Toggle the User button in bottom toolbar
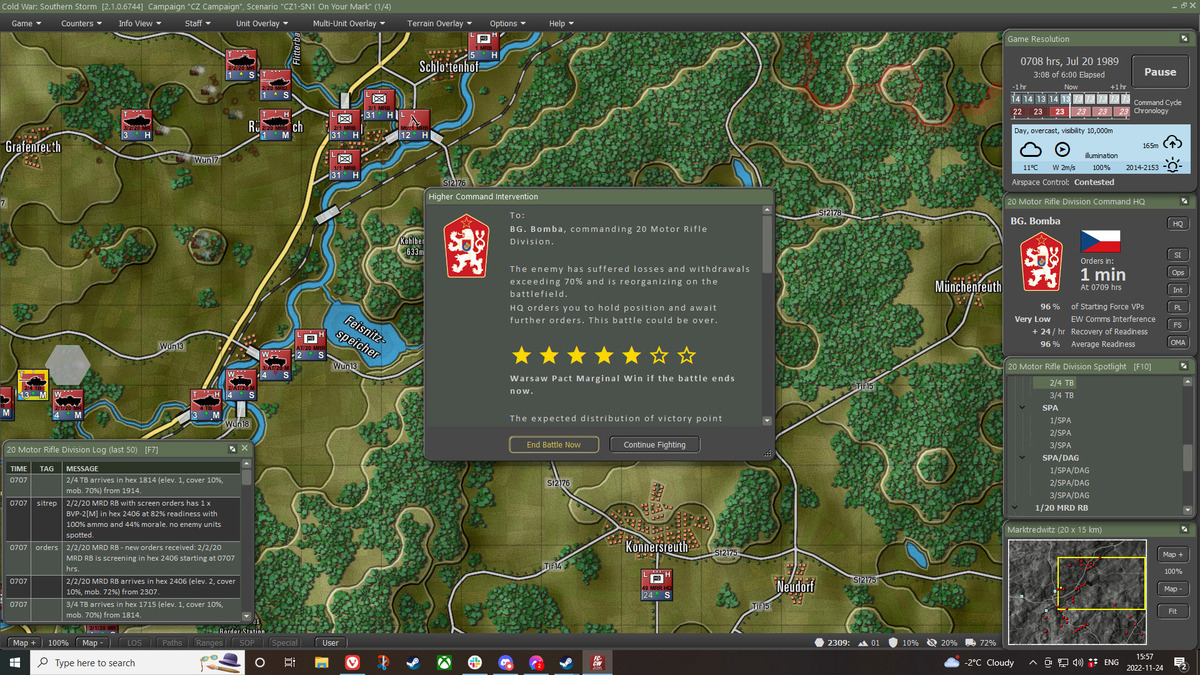Screen dimensions: 1200x675 330,643
